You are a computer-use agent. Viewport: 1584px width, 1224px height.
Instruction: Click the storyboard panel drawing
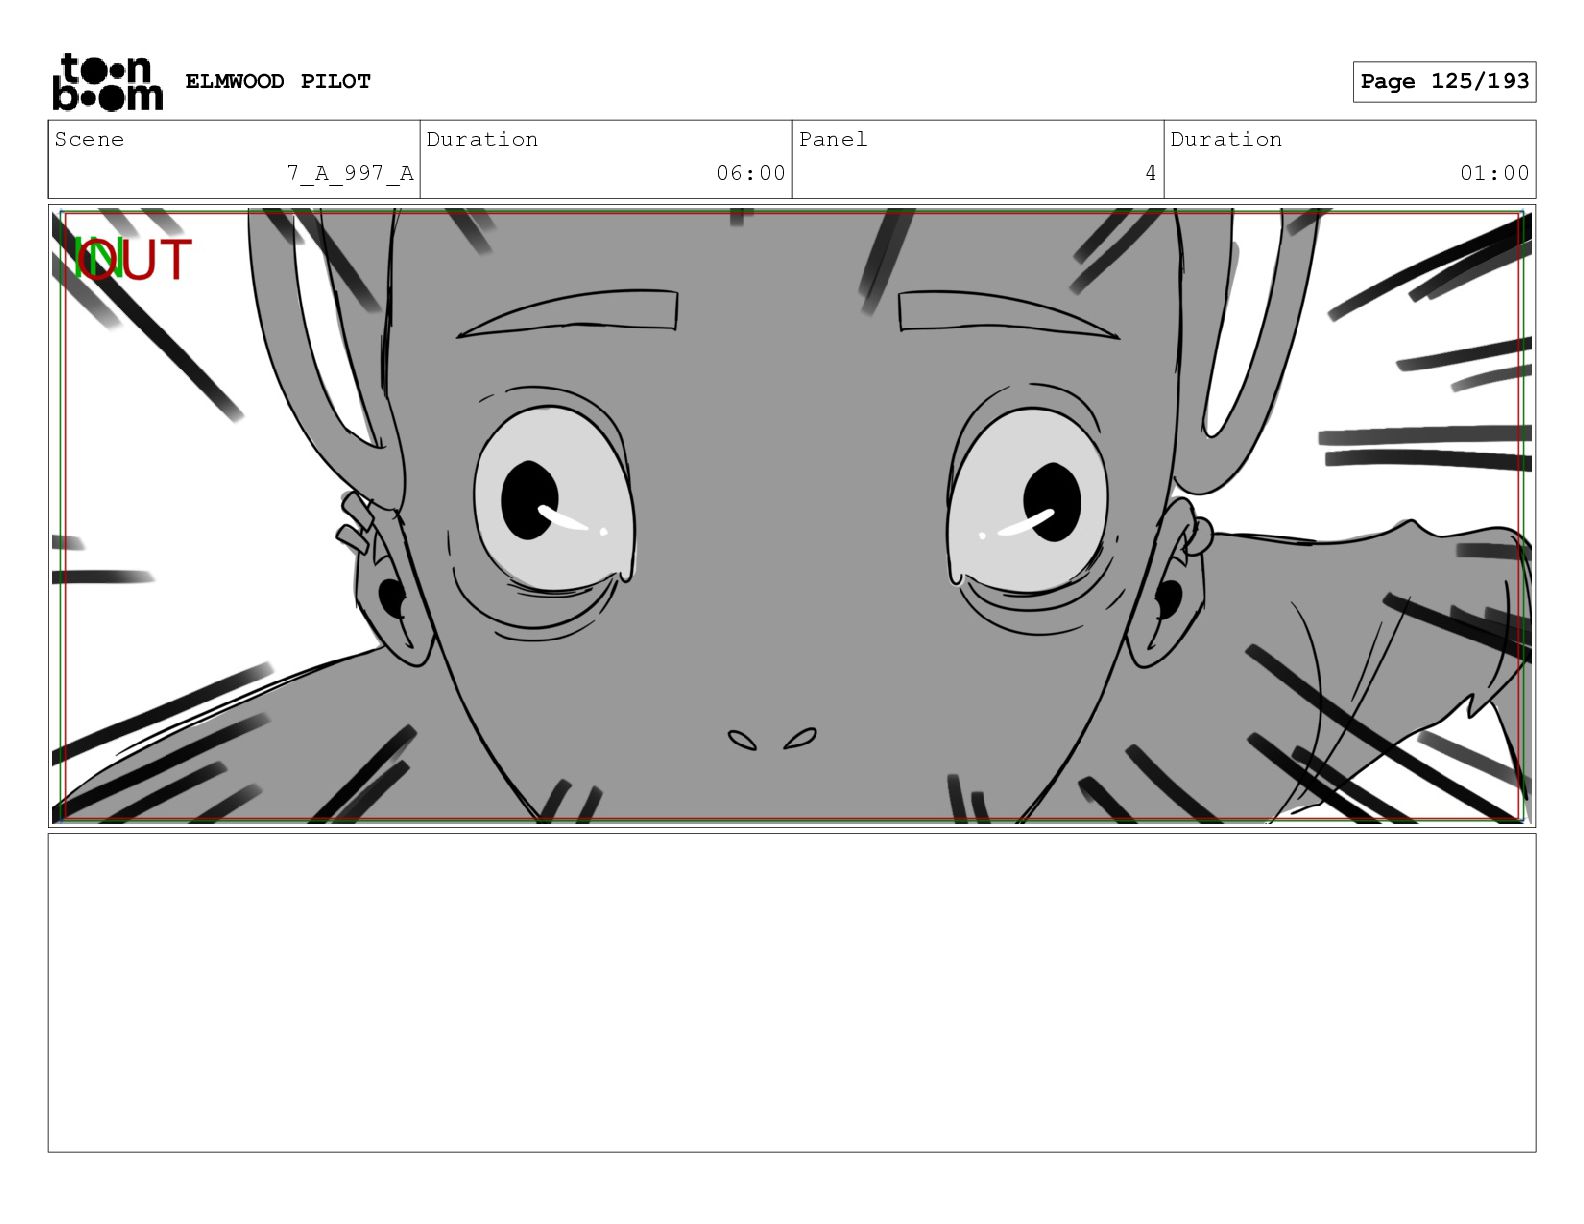(x=792, y=516)
